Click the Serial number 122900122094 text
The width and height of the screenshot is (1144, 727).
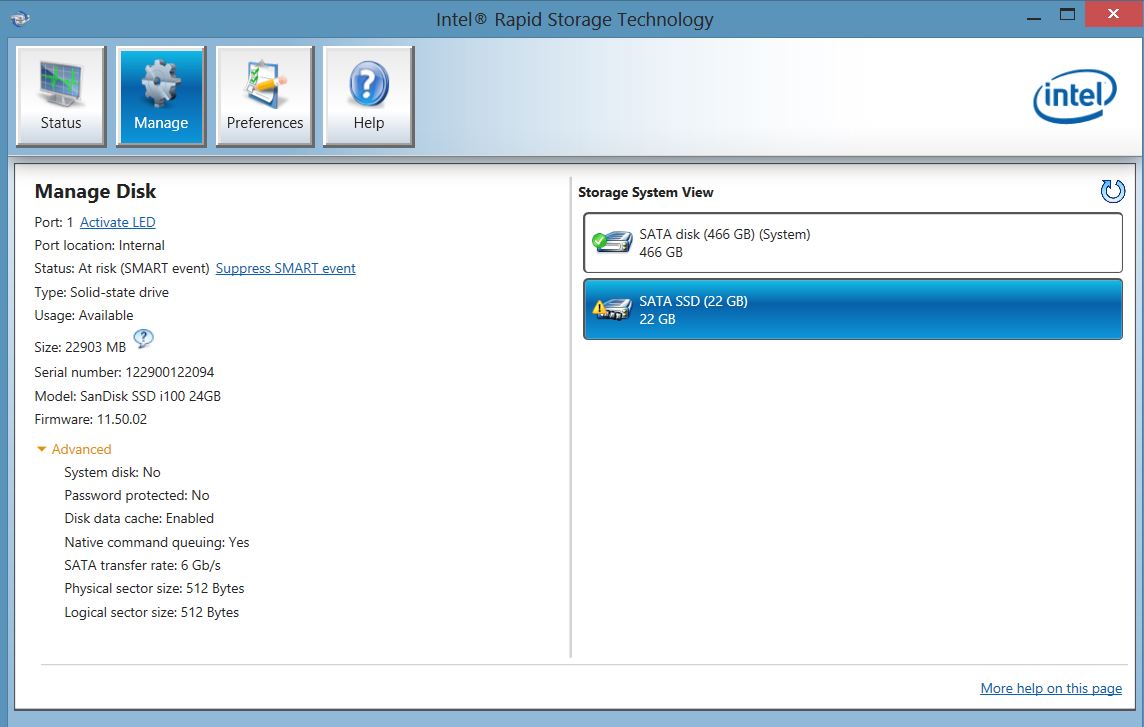click(124, 372)
